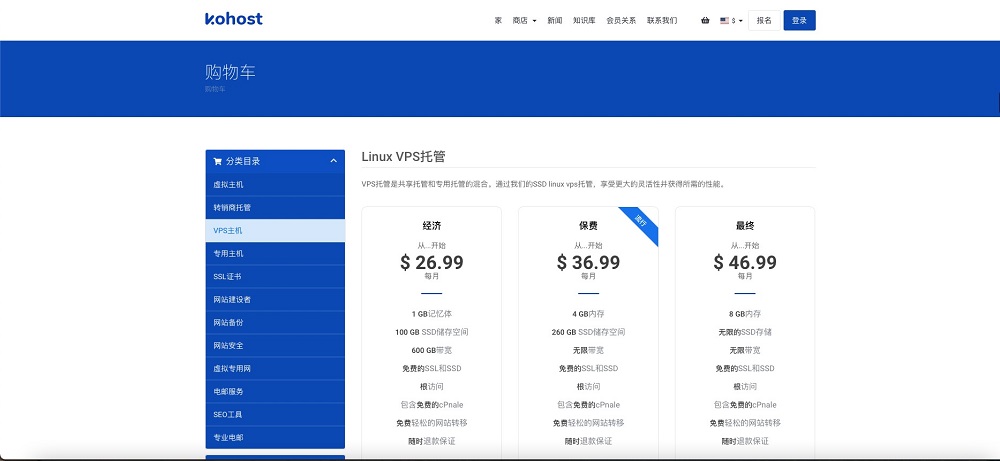Viewport: 1000px width, 461px height.
Task: Select 网站备份 category
Action: pyautogui.click(x=275, y=323)
